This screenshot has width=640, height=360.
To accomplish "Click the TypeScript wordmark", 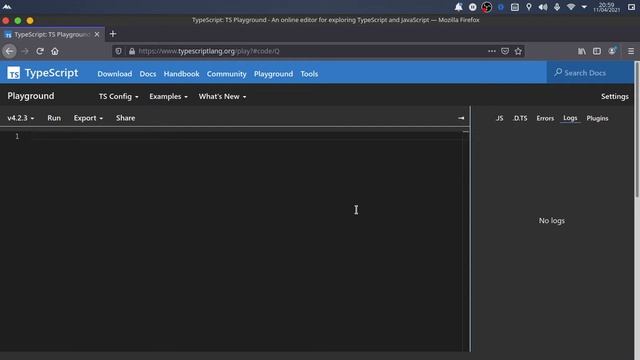I will pyautogui.click(x=51, y=73).
